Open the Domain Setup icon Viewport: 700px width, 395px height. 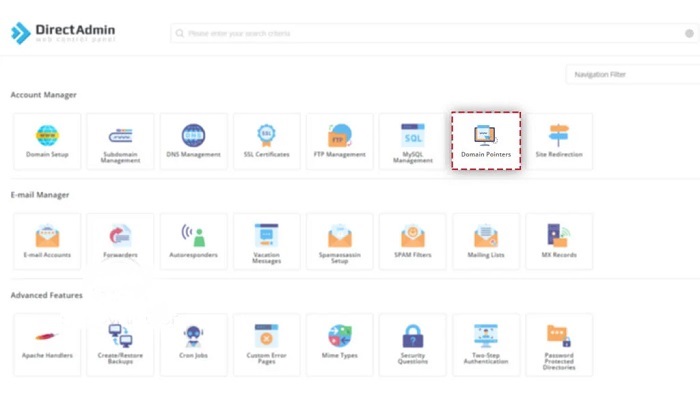click(x=47, y=141)
